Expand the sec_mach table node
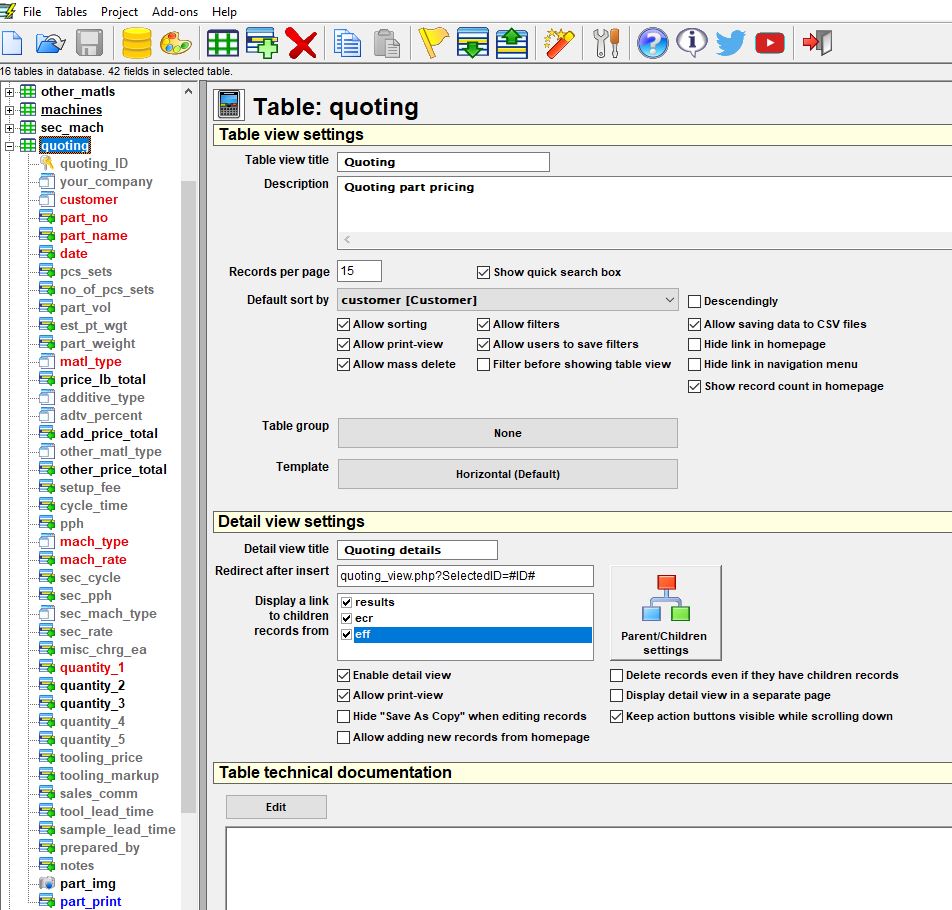The height and width of the screenshot is (910, 952). point(10,129)
